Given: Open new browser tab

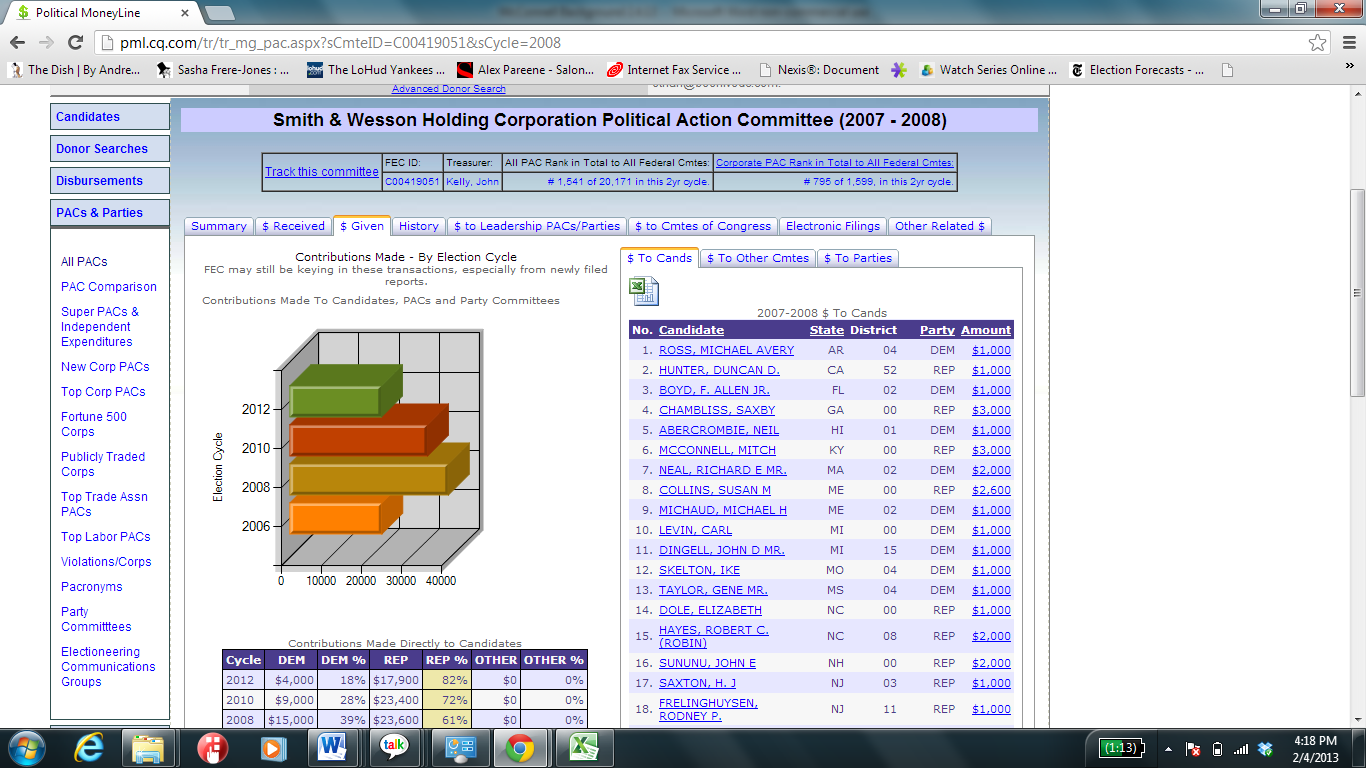Looking at the screenshot, I should pos(219,13).
